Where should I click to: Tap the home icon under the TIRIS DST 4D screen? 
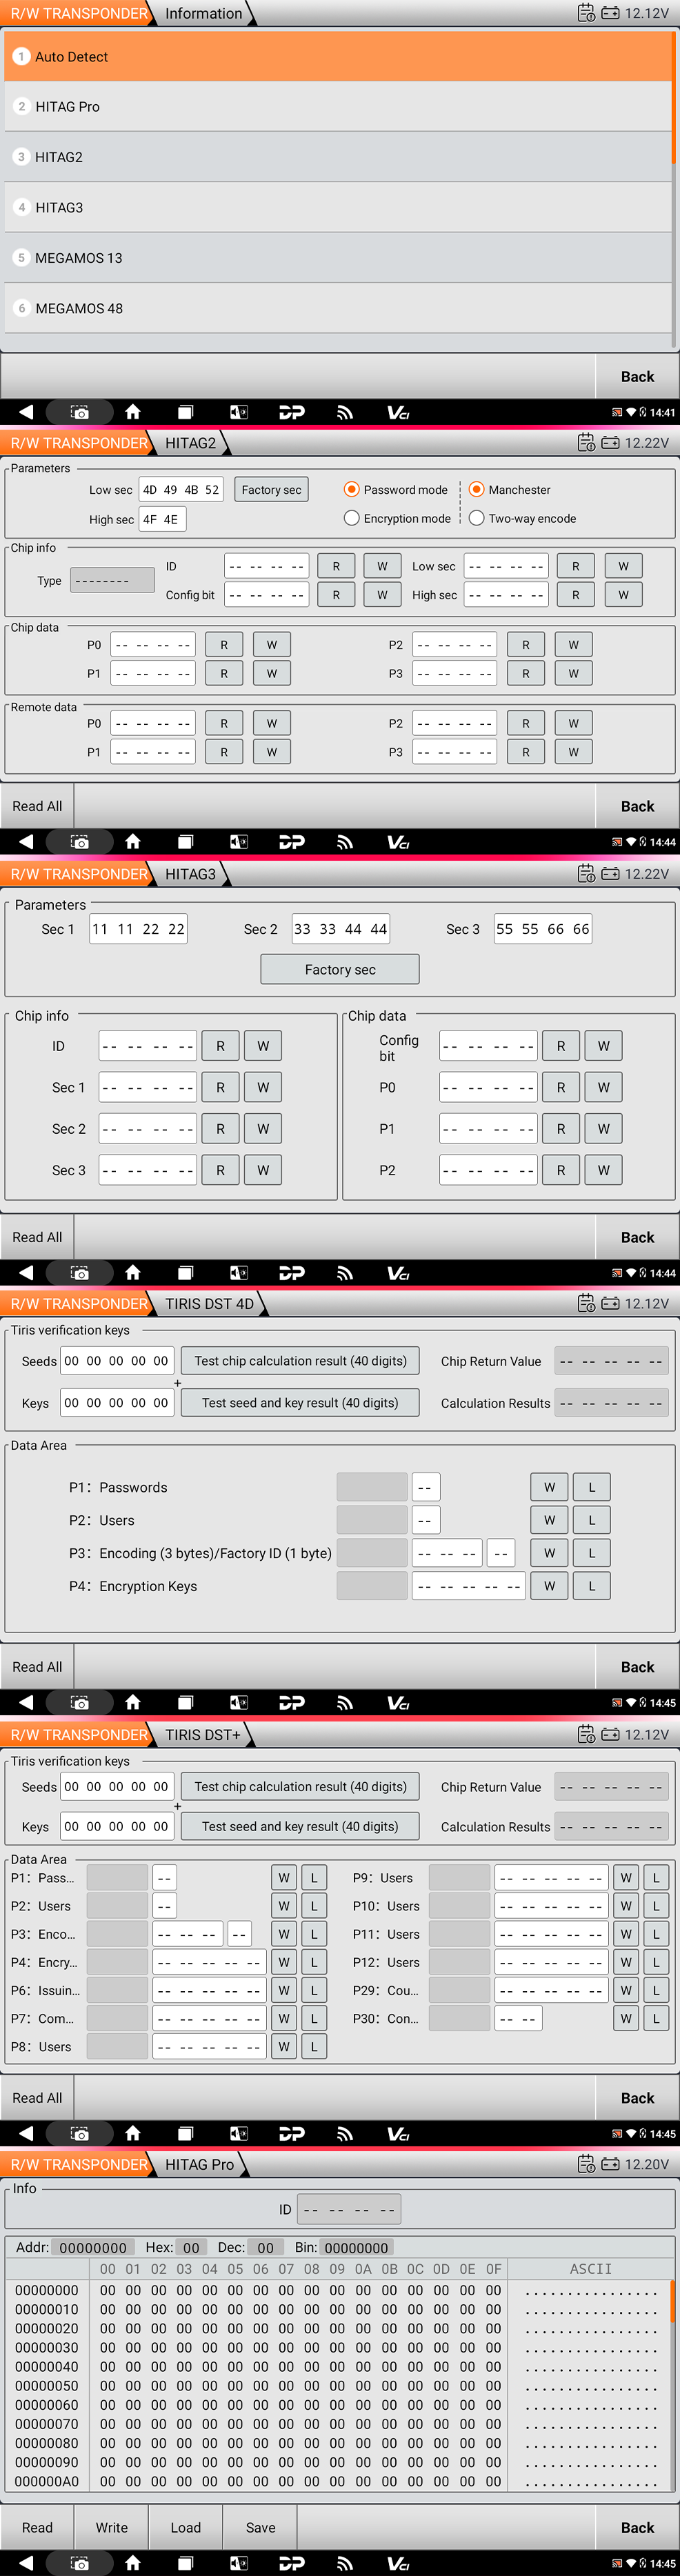(x=132, y=1703)
